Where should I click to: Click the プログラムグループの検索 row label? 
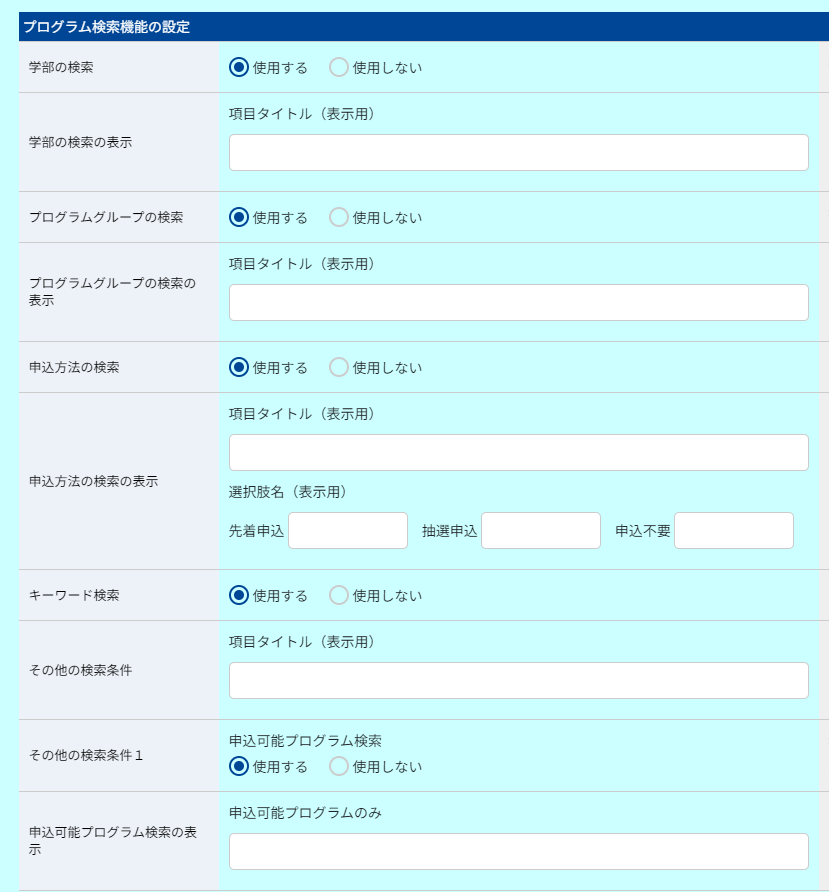[x=106, y=217]
